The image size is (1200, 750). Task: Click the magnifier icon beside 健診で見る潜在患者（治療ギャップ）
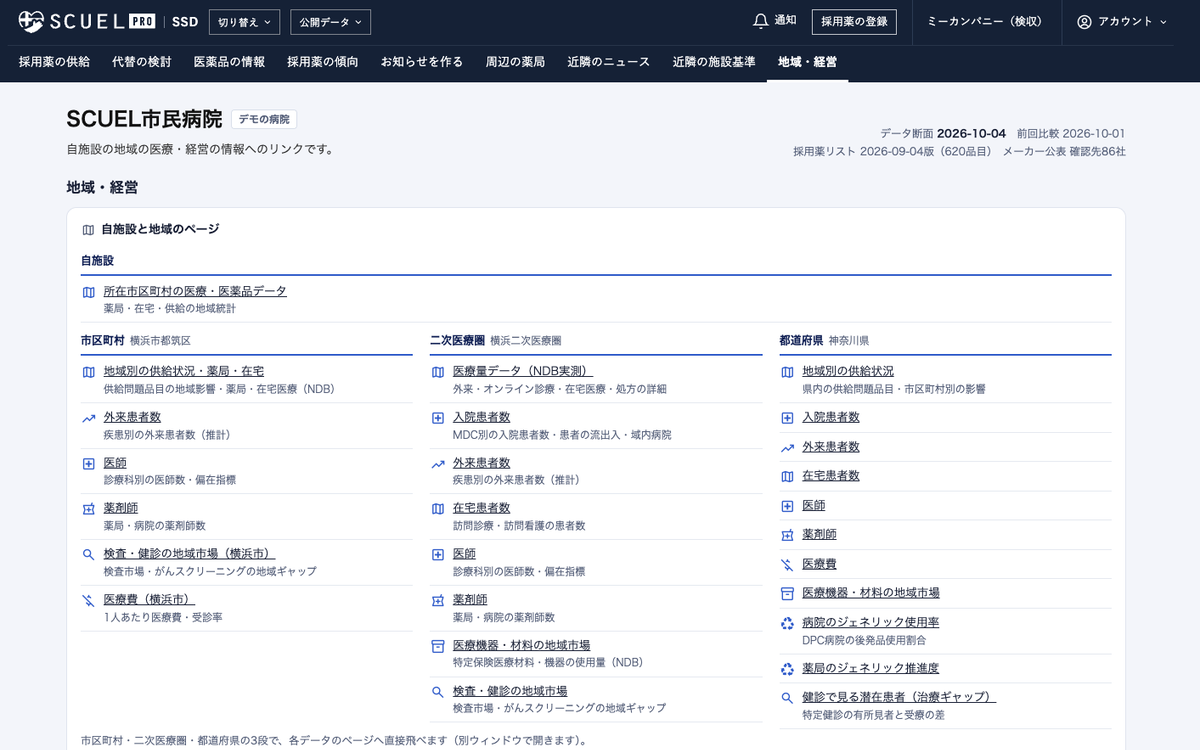click(x=787, y=698)
